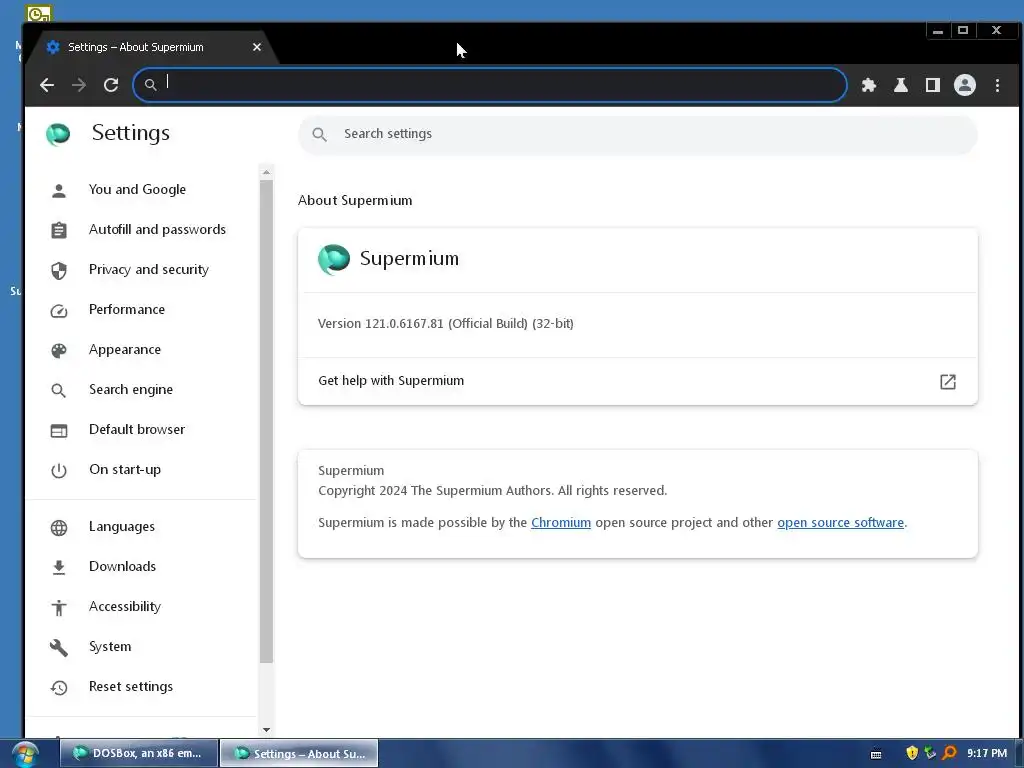Click the history icon beside Reset settings

(x=59, y=688)
